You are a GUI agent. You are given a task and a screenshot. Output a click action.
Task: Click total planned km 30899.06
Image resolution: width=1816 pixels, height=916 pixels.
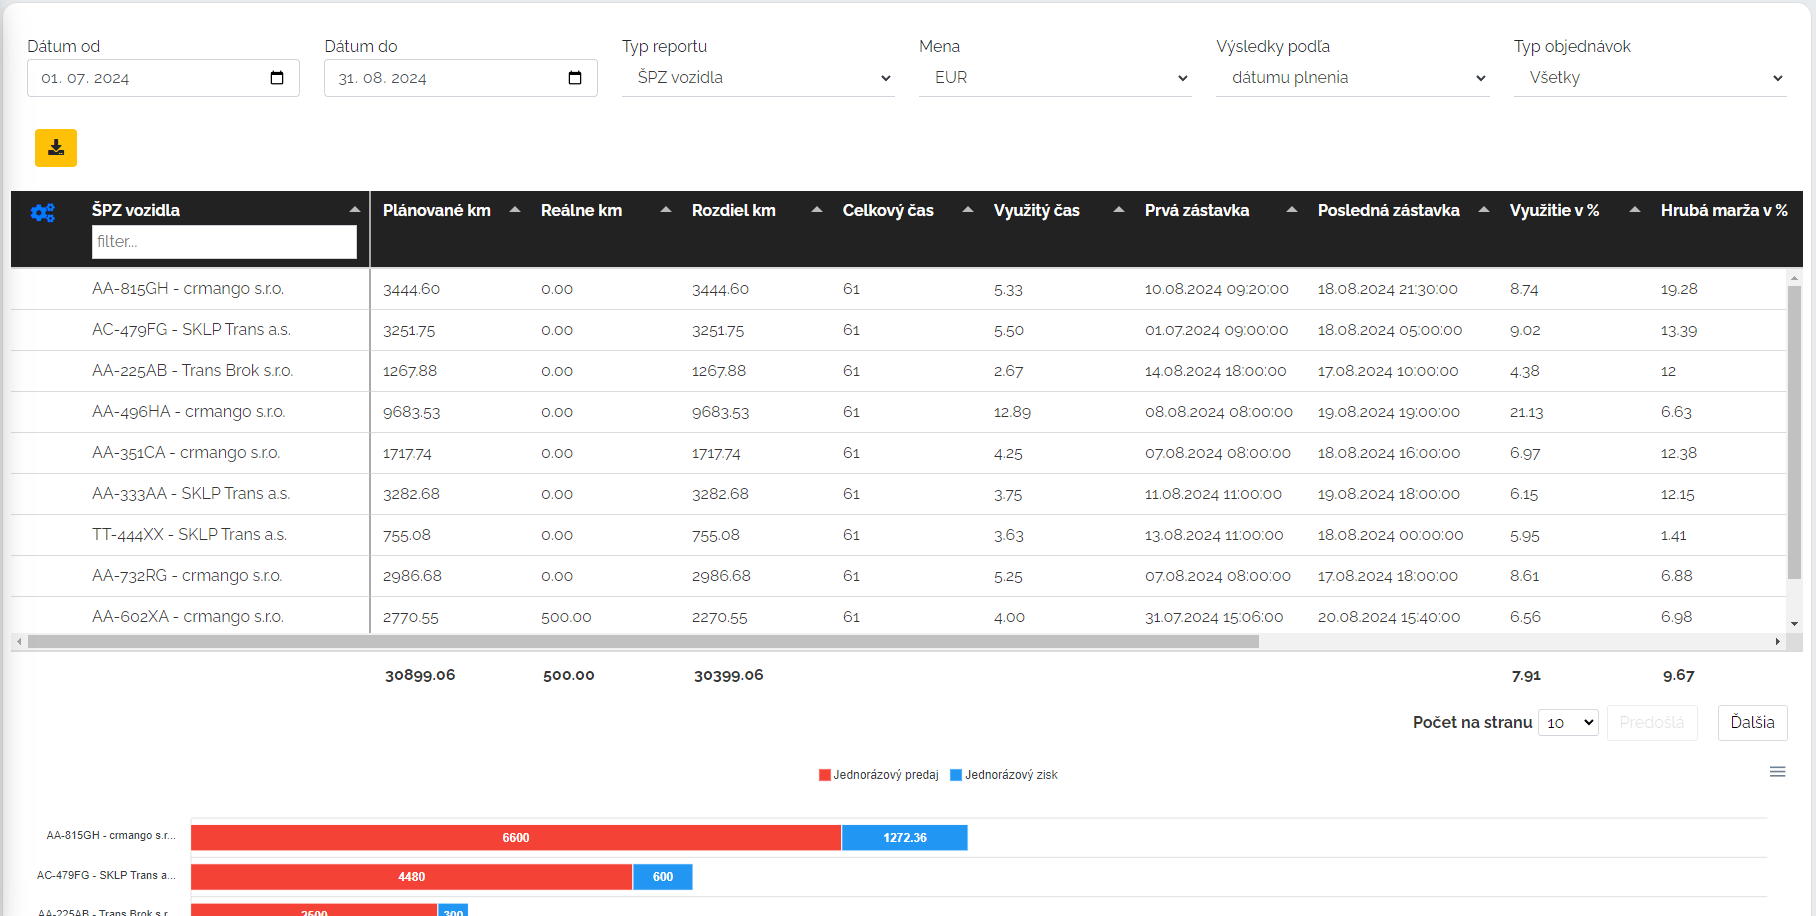point(420,675)
